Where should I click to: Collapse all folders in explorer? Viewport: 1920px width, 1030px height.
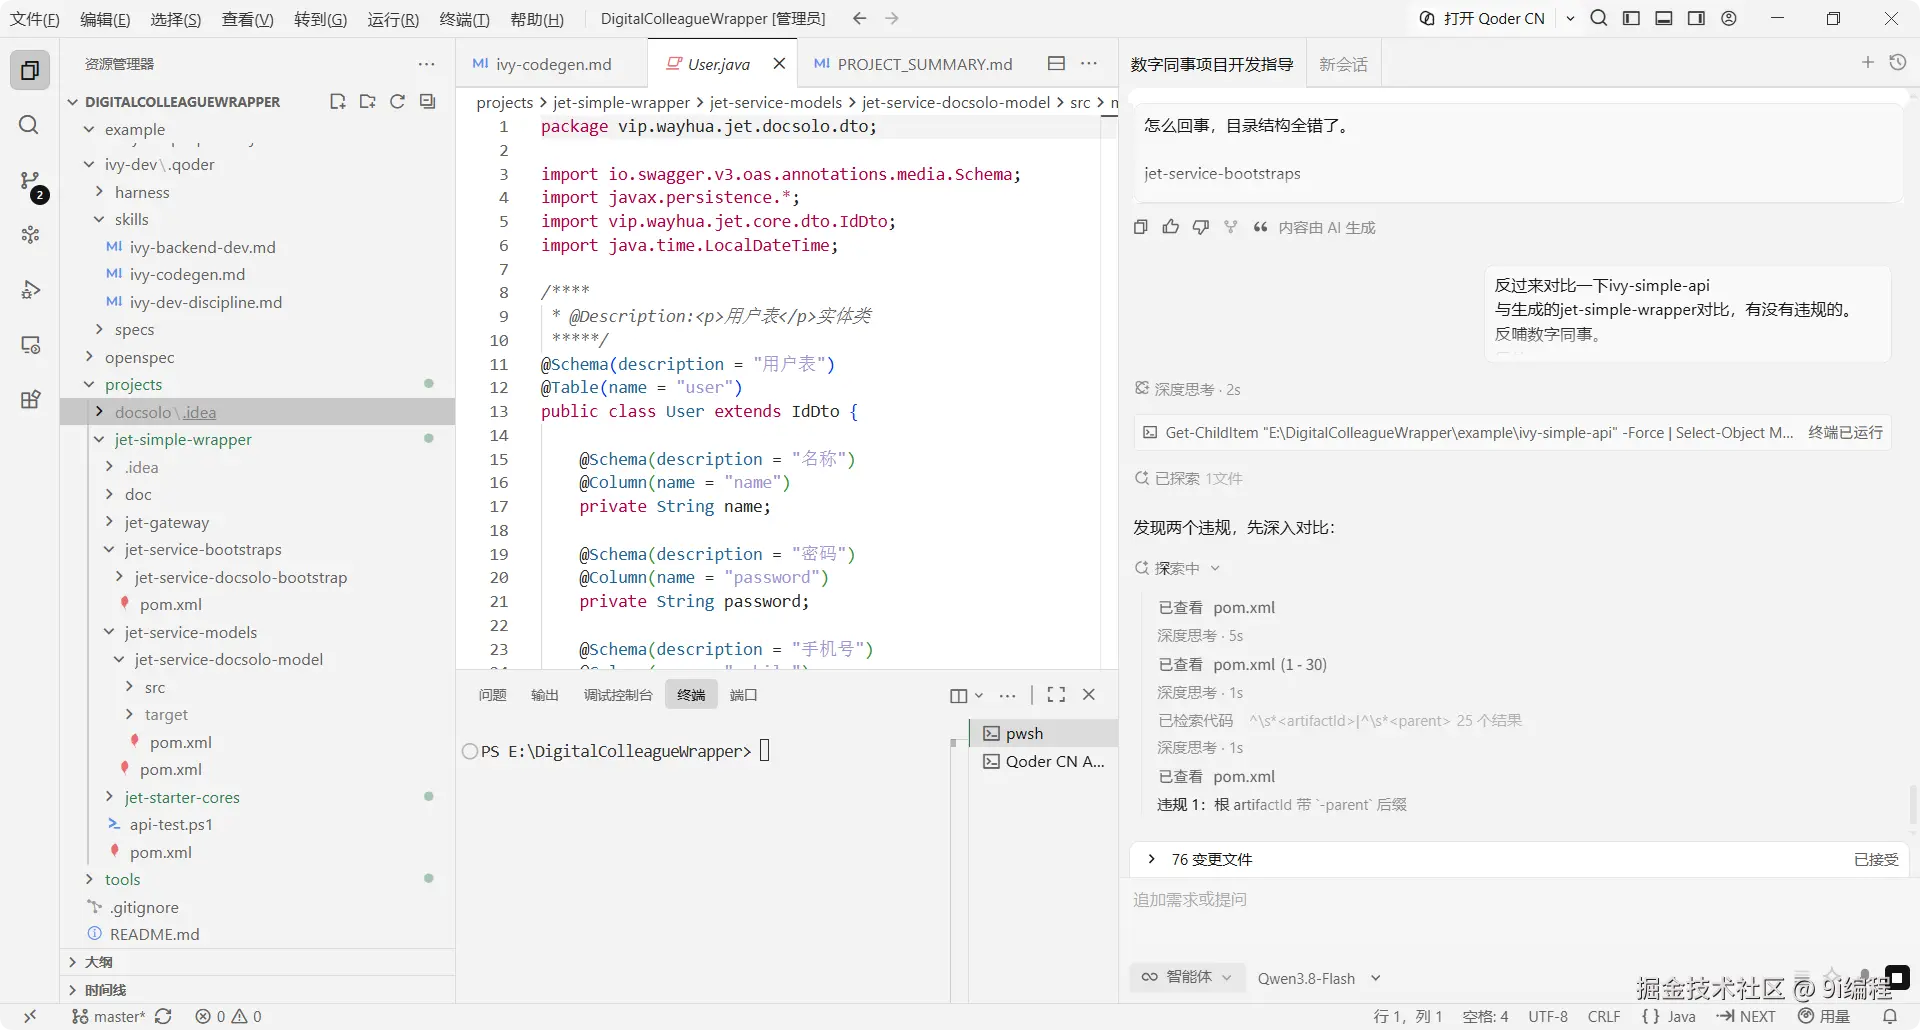[x=428, y=102]
